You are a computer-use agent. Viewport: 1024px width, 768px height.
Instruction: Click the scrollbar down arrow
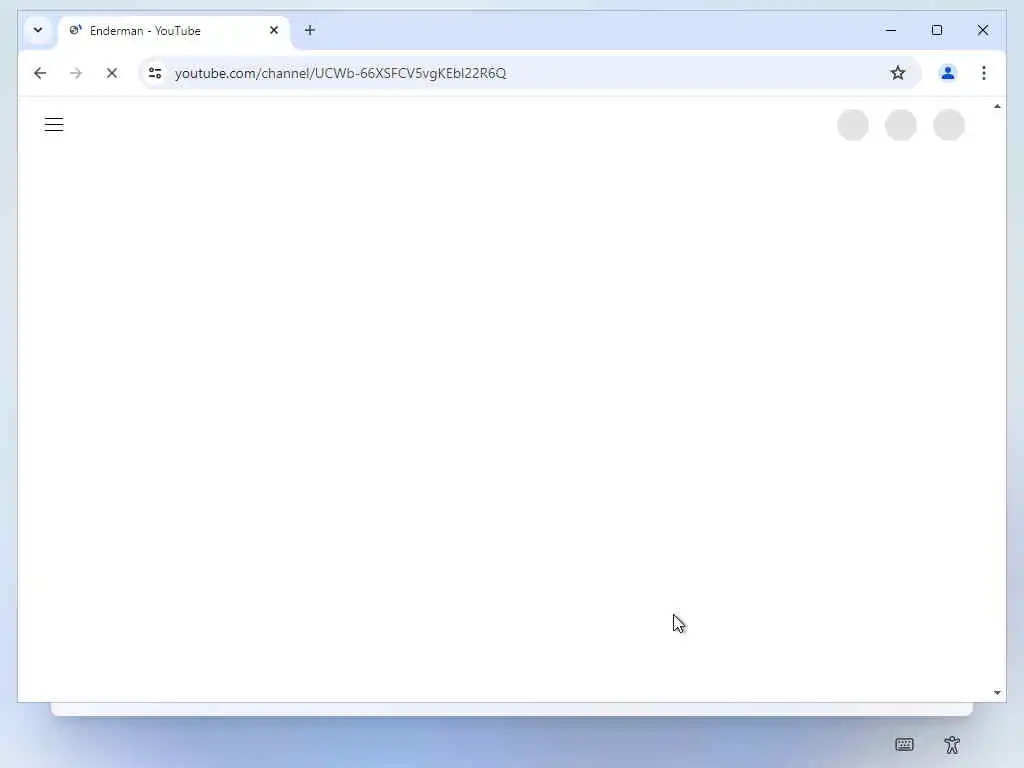coord(997,693)
